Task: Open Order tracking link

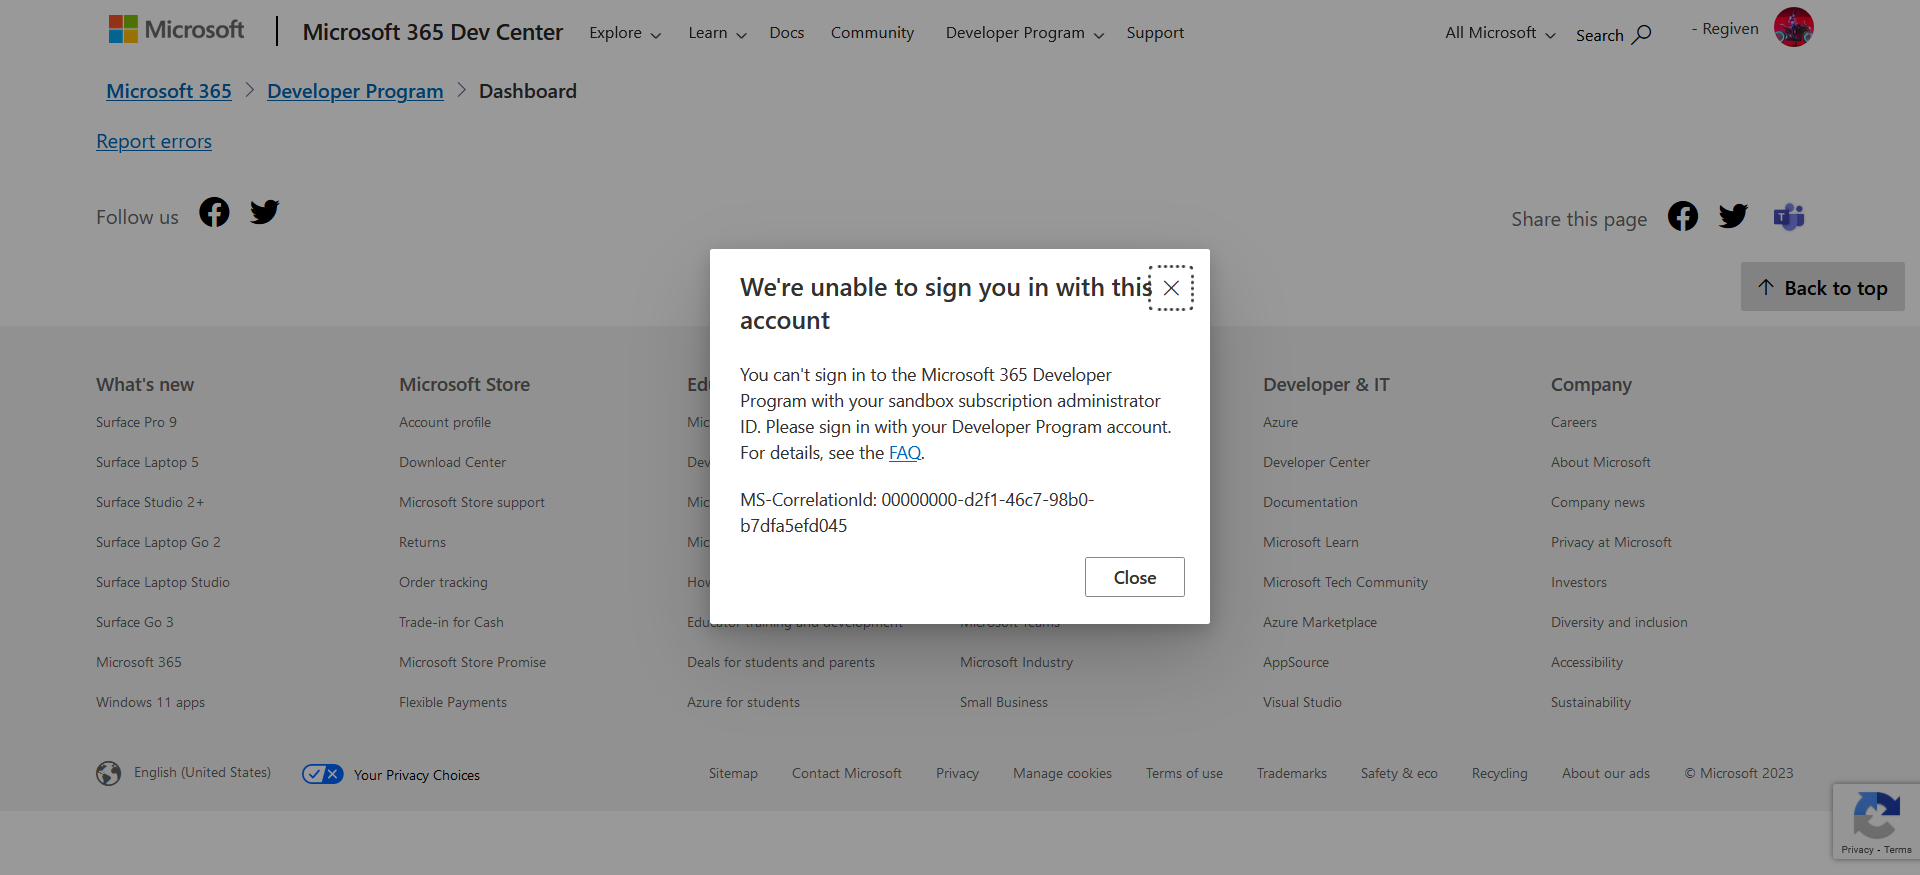Action: [443, 582]
